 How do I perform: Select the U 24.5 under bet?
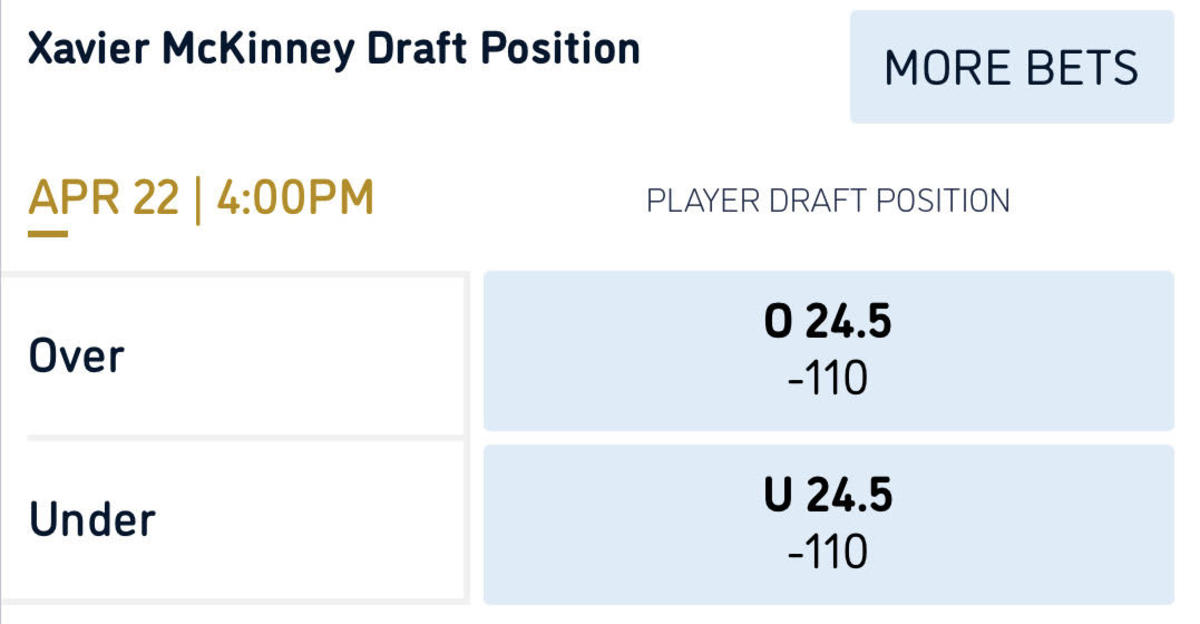coord(828,525)
